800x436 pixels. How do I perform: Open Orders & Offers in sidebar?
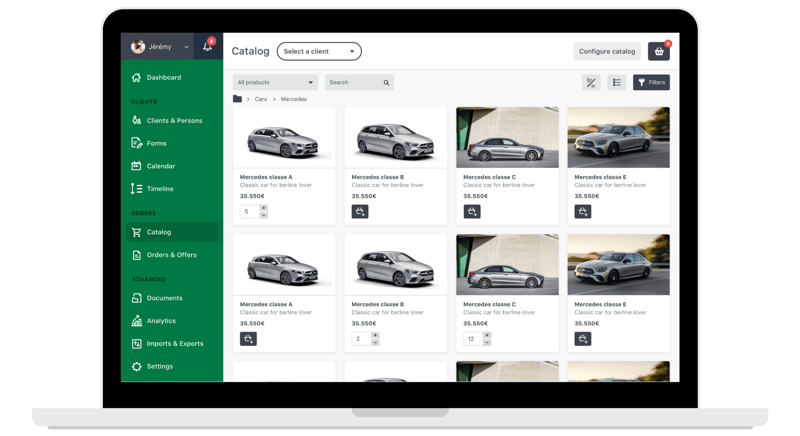[x=171, y=255]
